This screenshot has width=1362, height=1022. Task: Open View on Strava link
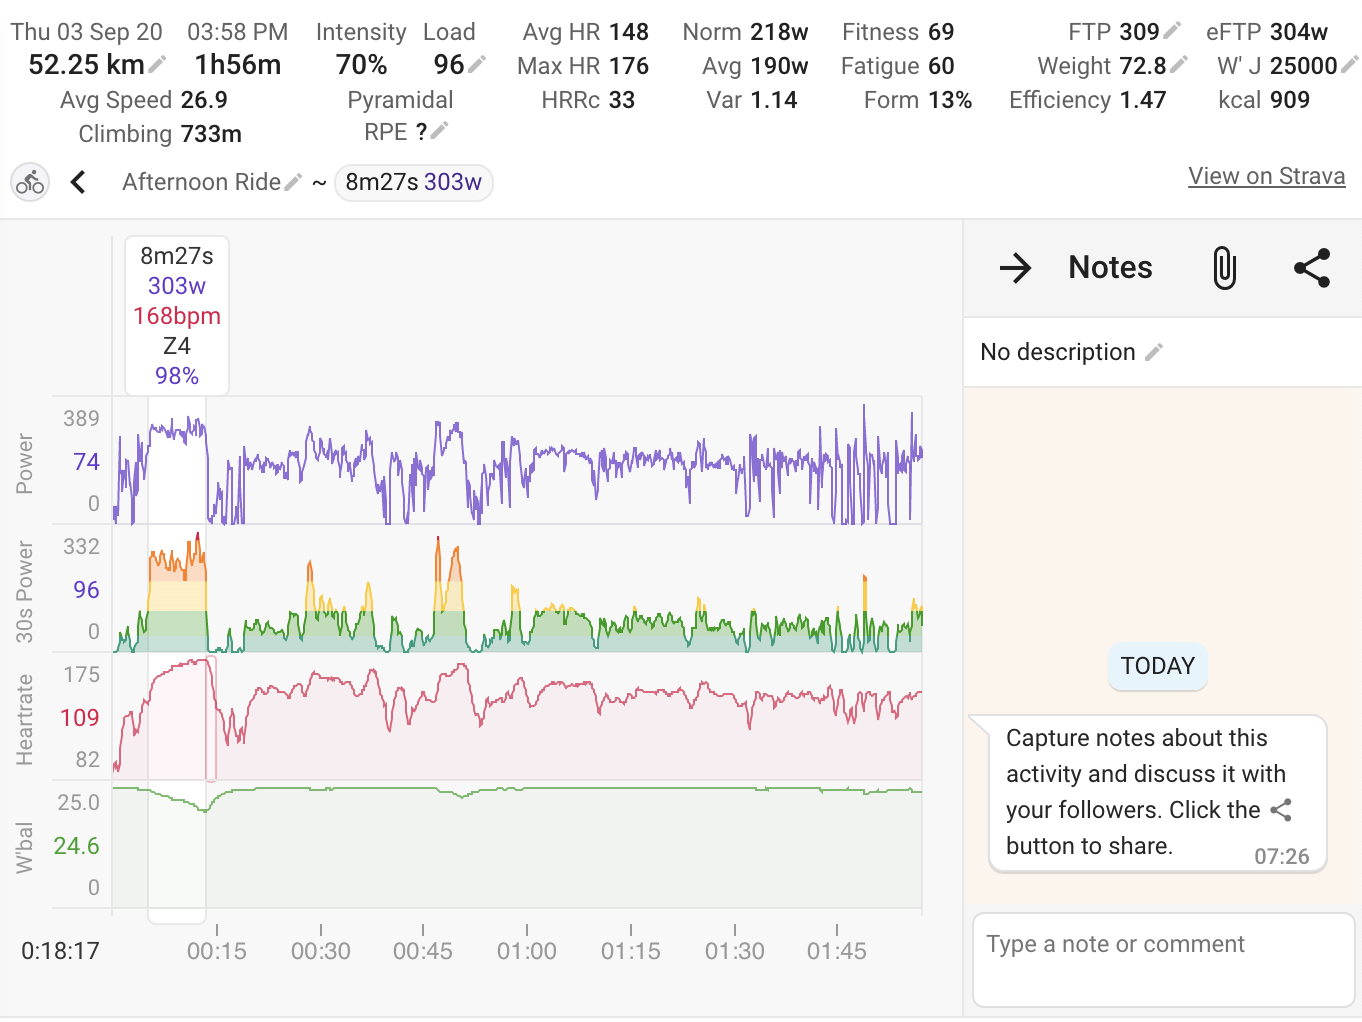pyautogui.click(x=1266, y=176)
